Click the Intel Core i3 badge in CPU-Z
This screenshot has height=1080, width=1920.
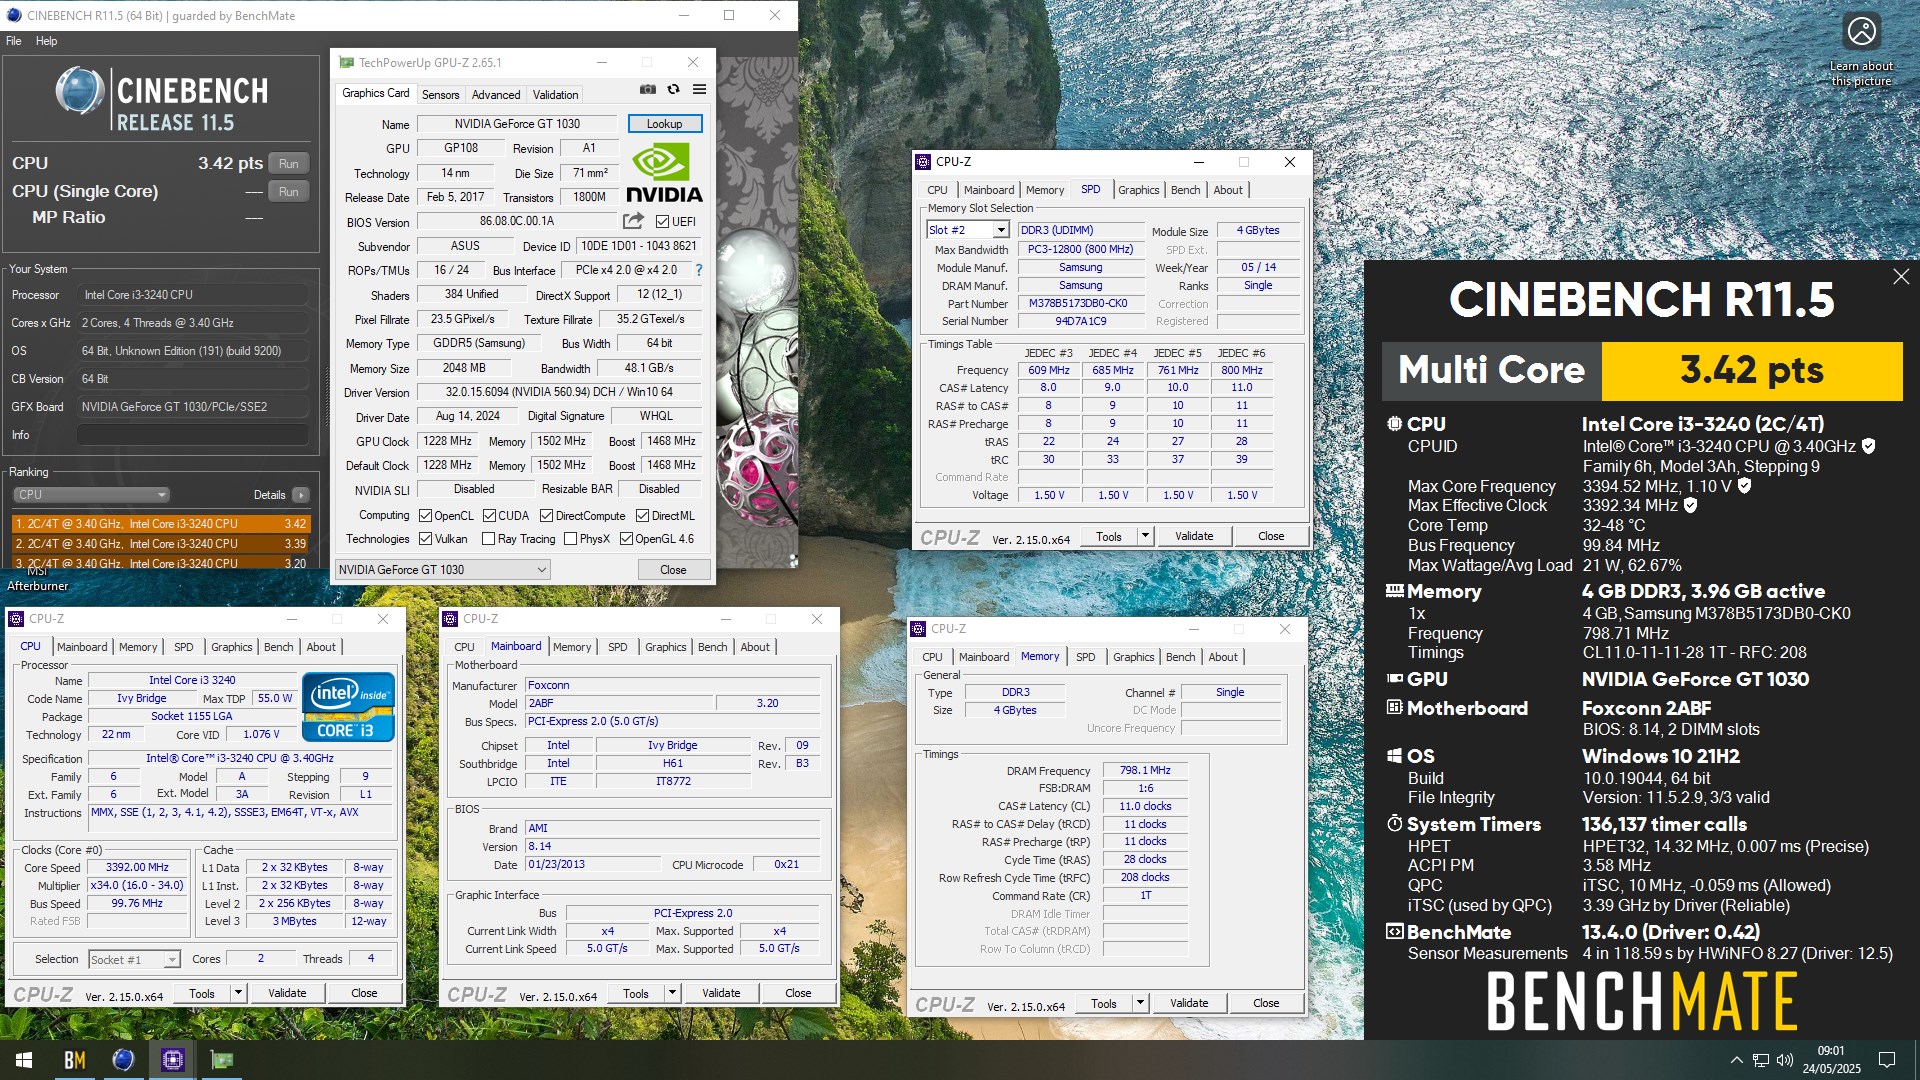(x=350, y=707)
